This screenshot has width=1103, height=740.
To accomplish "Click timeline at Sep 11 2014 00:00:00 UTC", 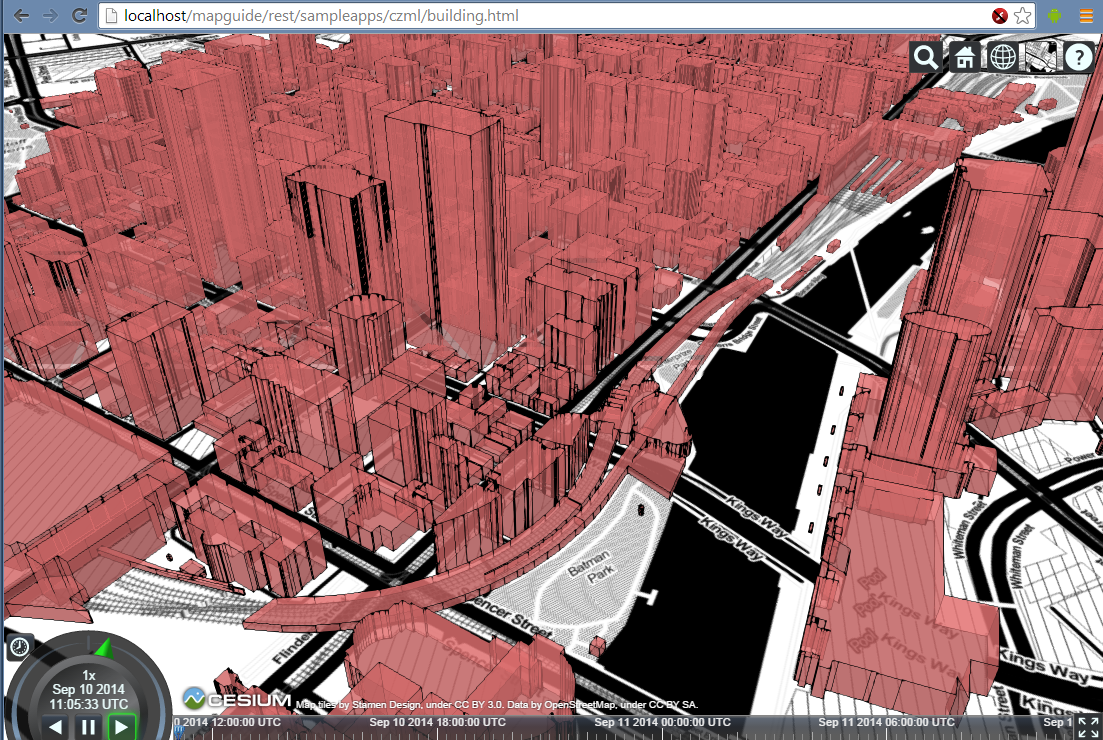I will (x=662, y=722).
